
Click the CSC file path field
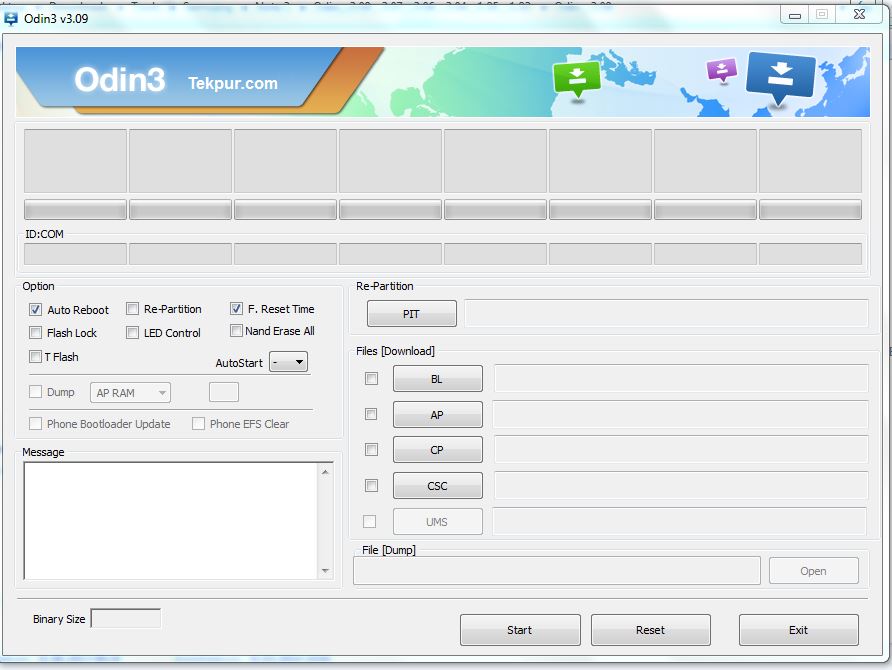pos(681,485)
